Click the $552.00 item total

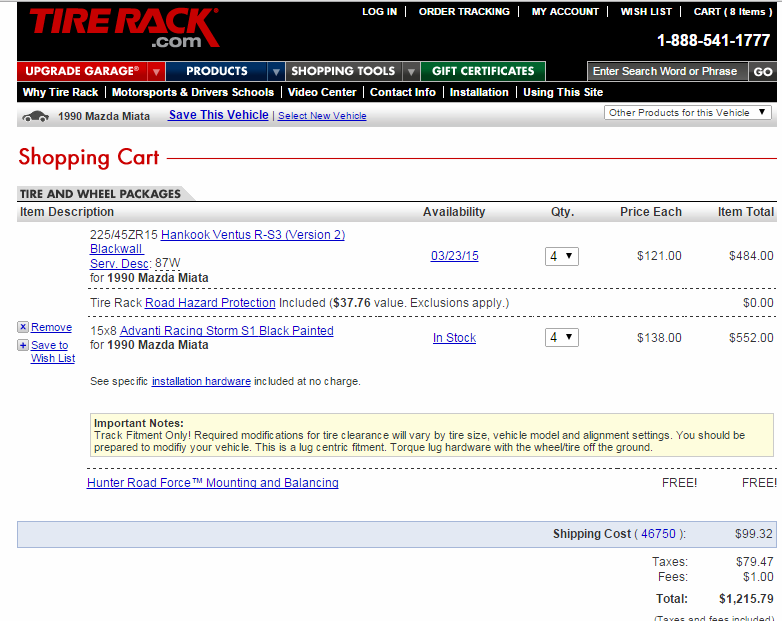coord(751,338)
